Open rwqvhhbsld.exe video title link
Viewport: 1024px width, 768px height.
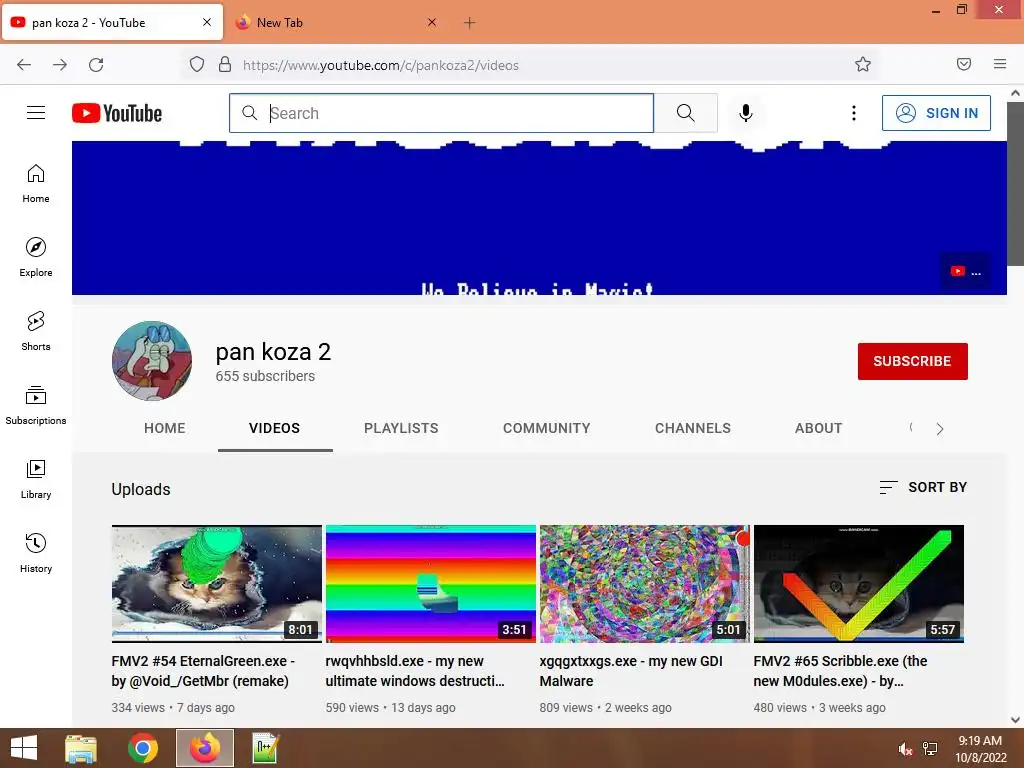click(415, 671)
